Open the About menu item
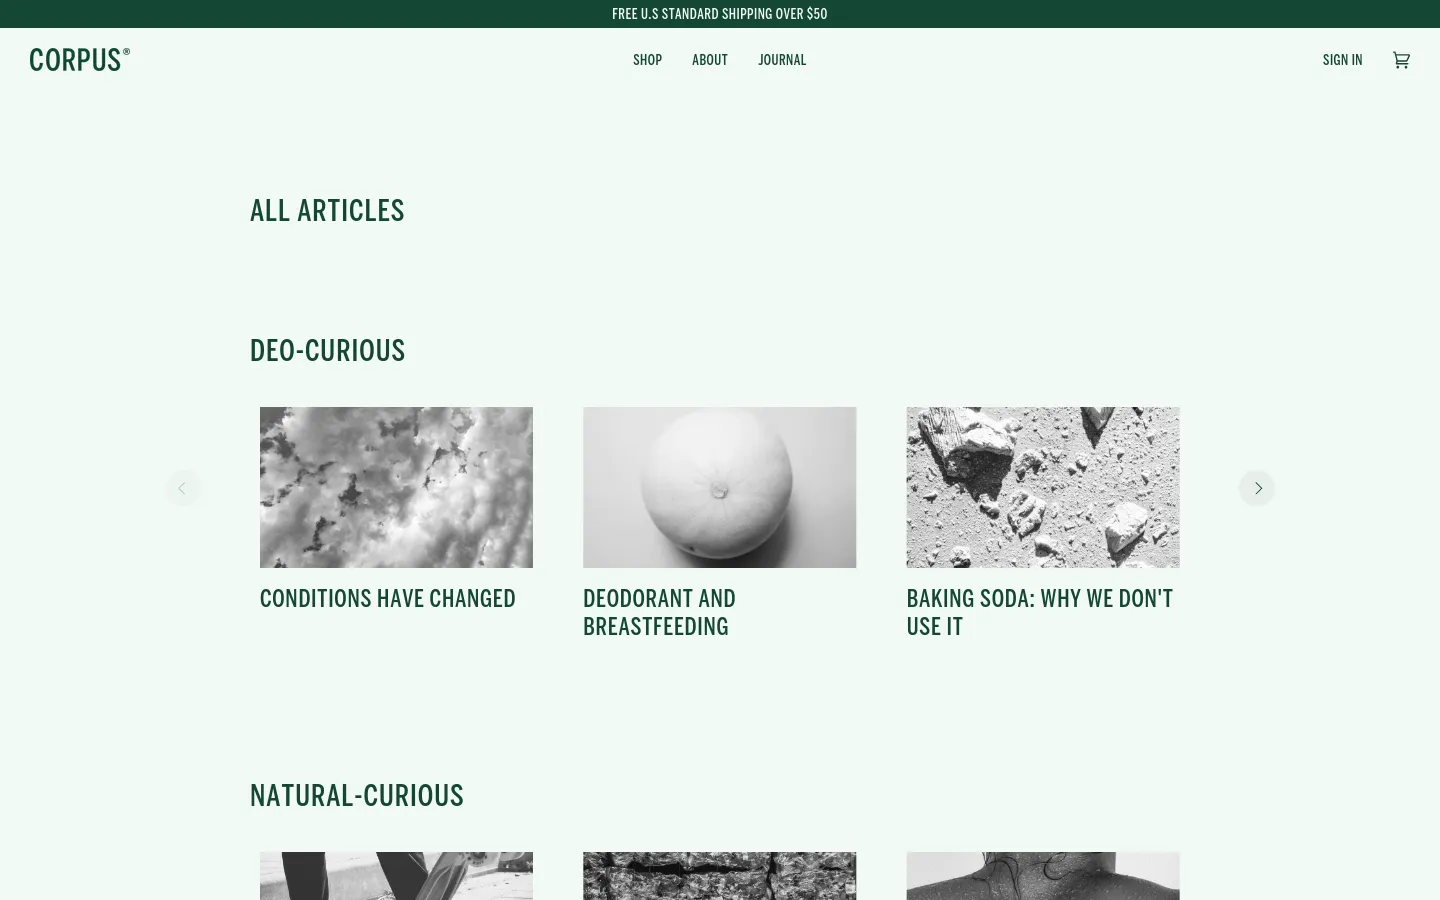Viewport: 1440px width, 900px height. pyautogui.click(x=710, y=60)
